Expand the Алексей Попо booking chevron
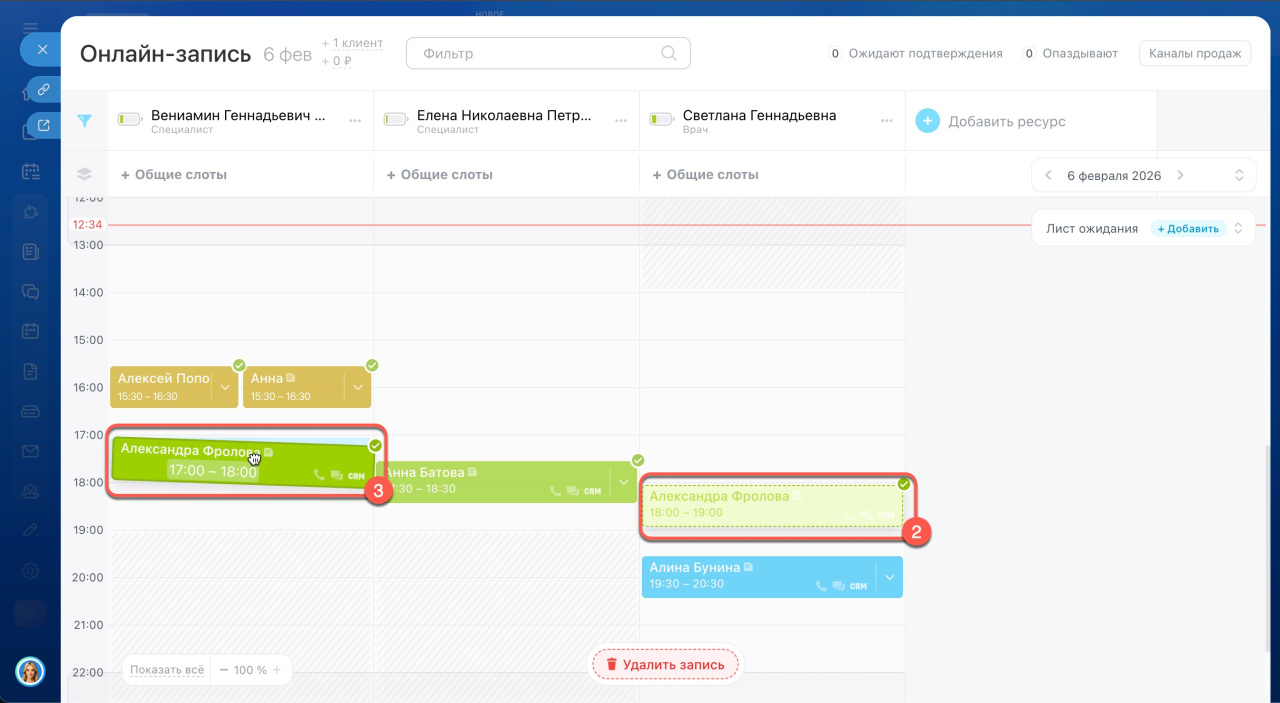Screen dimensions: 1280x703 pos(225,387)
